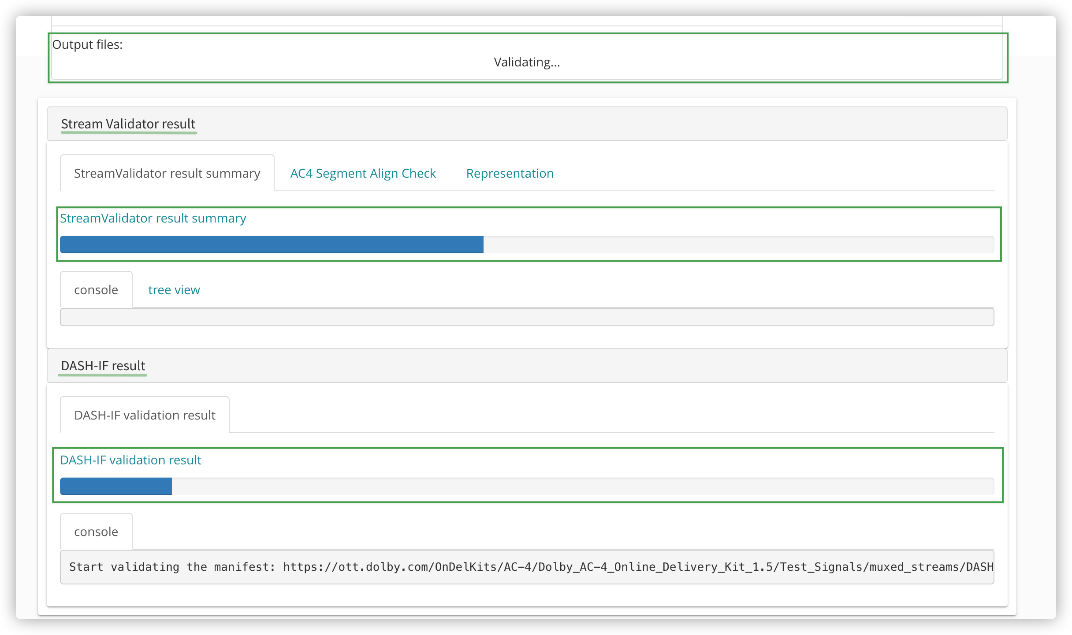Click the filled part of DASH-IF progress bar
This screenshot has width=1072, height=635.
click(x=116, y=487)
